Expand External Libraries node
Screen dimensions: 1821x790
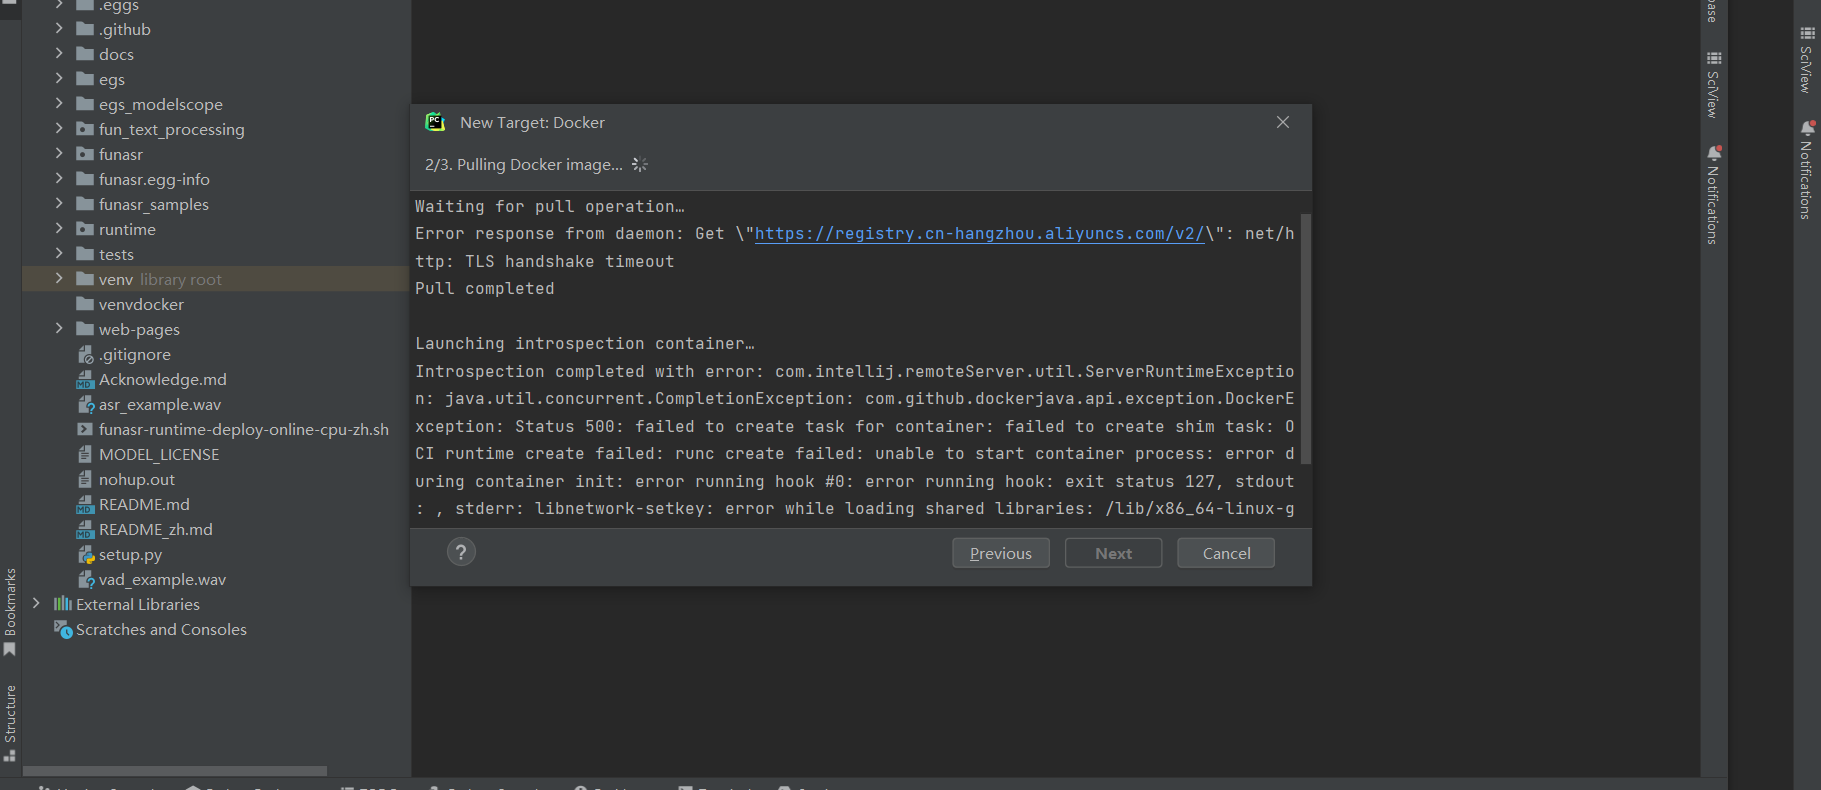click(36, 604)
